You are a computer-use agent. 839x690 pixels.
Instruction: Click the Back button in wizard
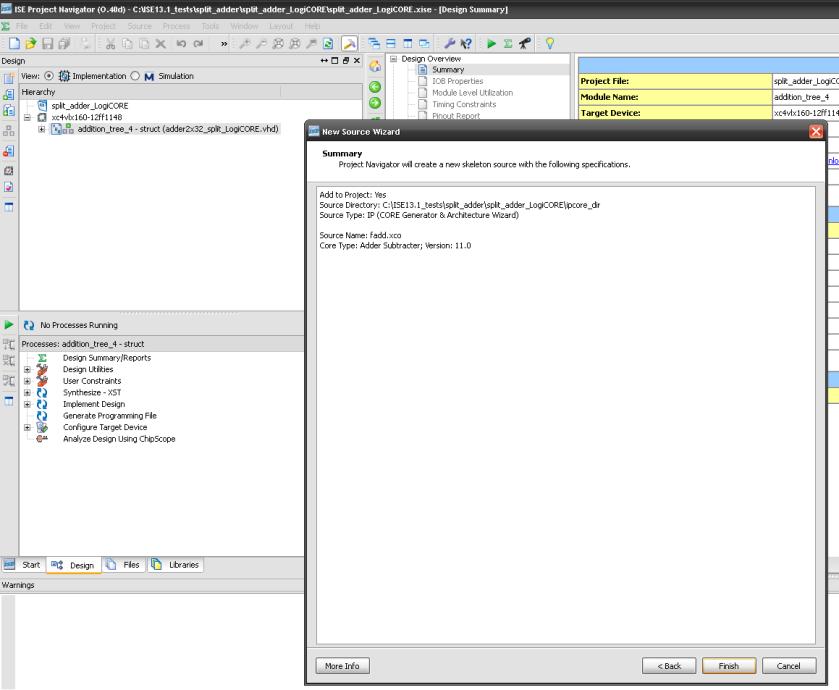(669, 666)
